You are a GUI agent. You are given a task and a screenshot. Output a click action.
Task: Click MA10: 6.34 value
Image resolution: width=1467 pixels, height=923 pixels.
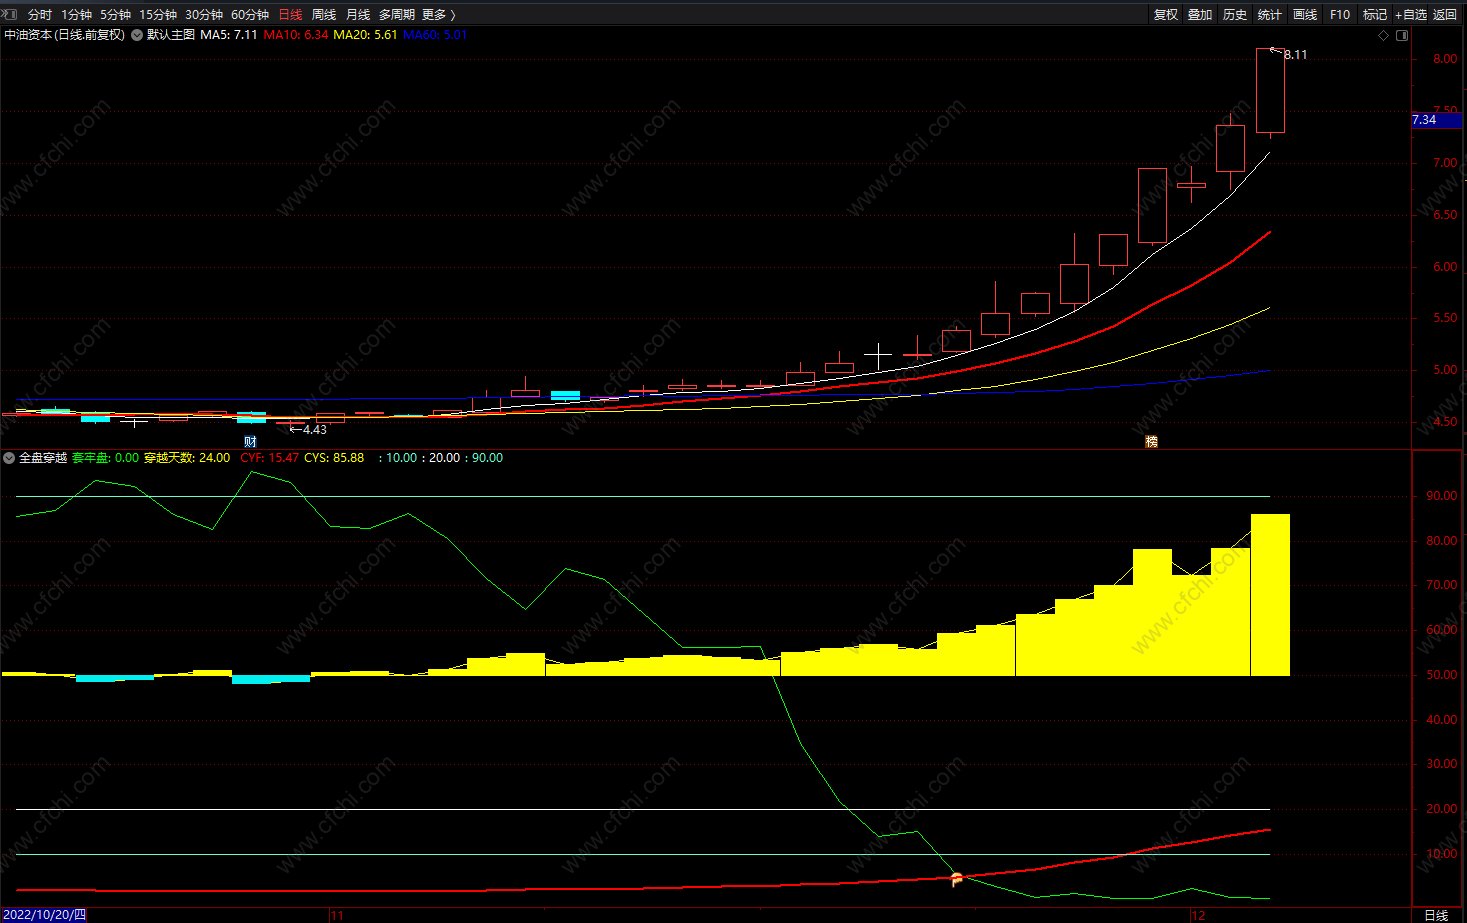tap(296, 35)
